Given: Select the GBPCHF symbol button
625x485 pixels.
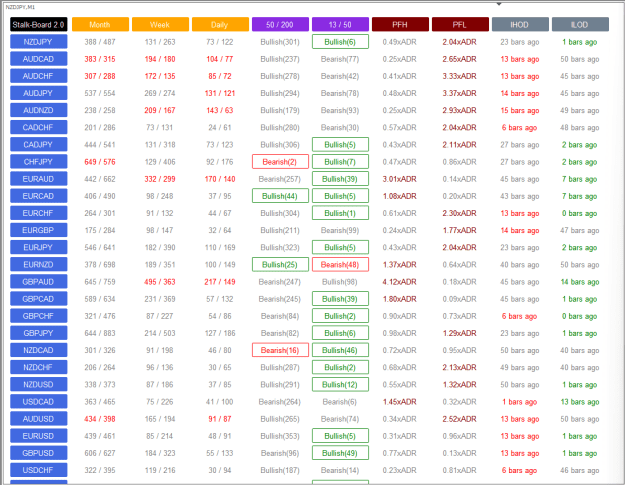Looking at the screenshot, I should (39, 316).
